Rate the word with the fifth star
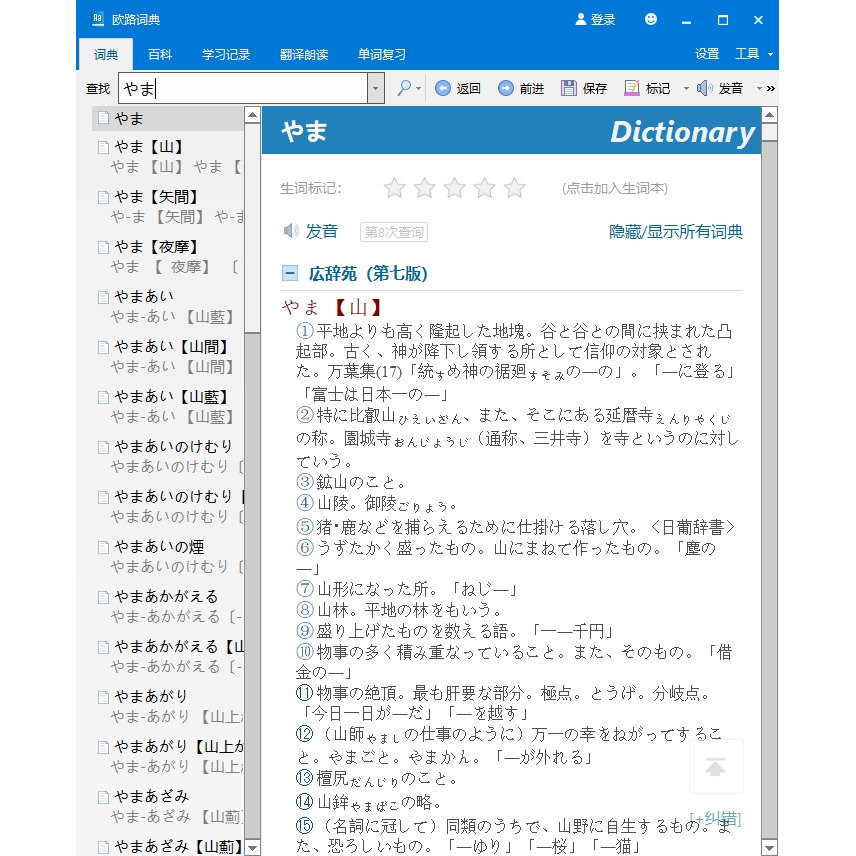856x856 pixels. tap(515, 188)
